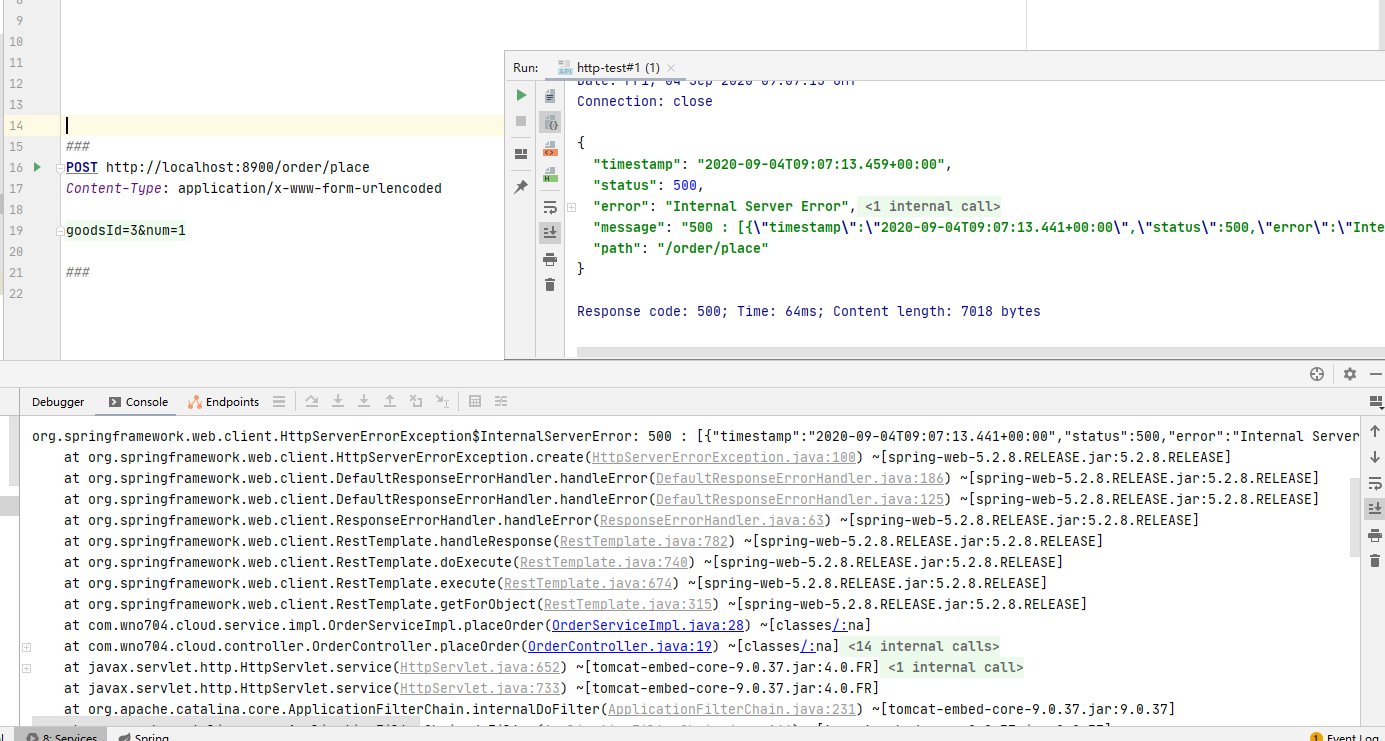This screenshot has width=1385, height=741.
Task: Open the Endpoints tab
Action: pos(223,402)
